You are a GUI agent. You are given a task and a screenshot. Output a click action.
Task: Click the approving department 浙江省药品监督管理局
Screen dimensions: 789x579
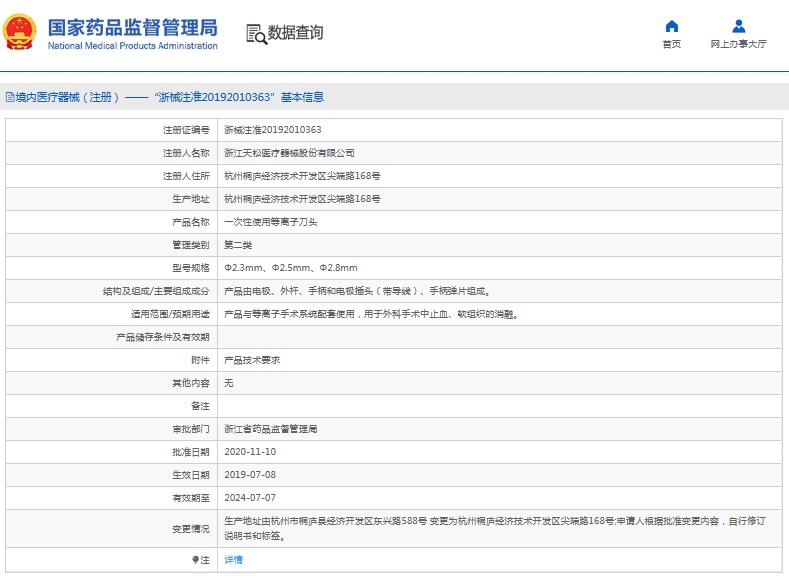point(270,429)
